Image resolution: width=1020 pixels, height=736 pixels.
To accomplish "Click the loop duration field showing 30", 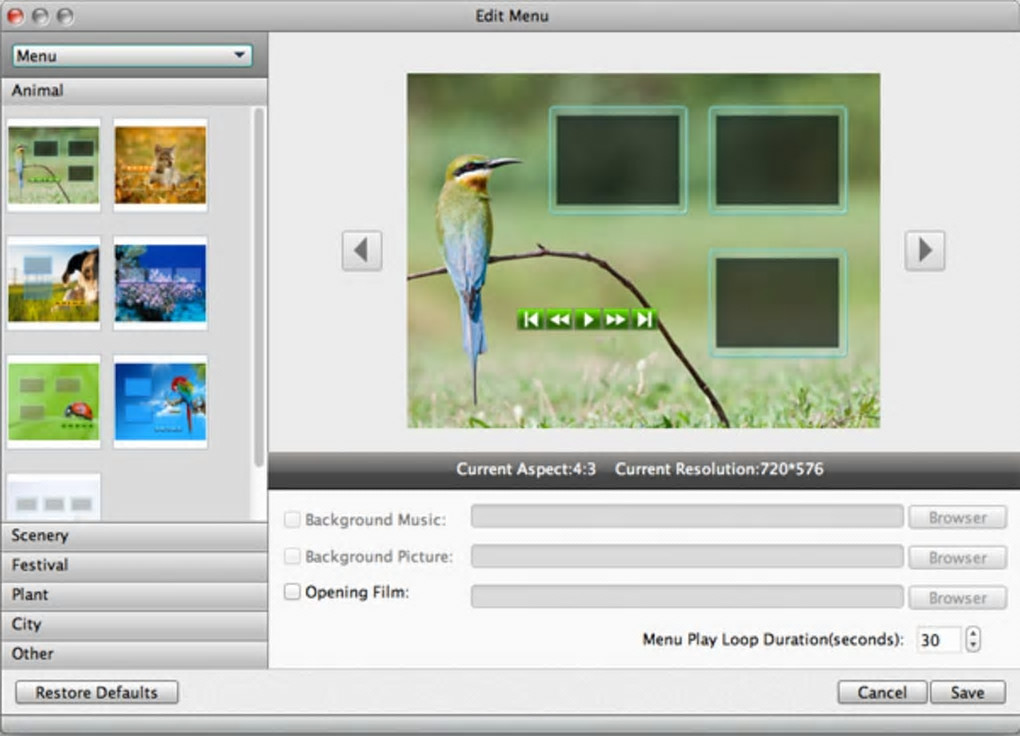I will [x=938, y=640].
